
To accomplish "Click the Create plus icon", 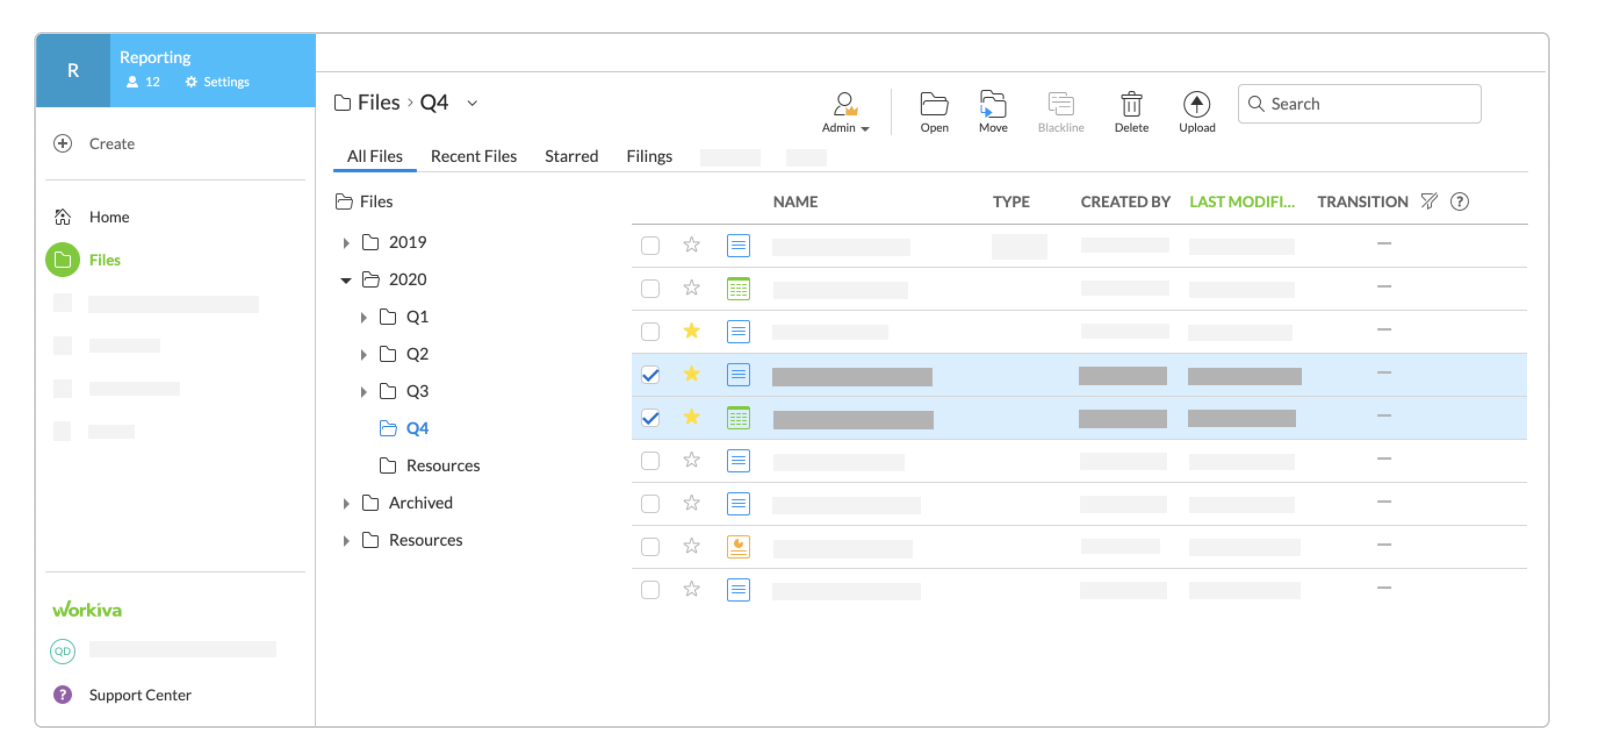I will [63, 144].
